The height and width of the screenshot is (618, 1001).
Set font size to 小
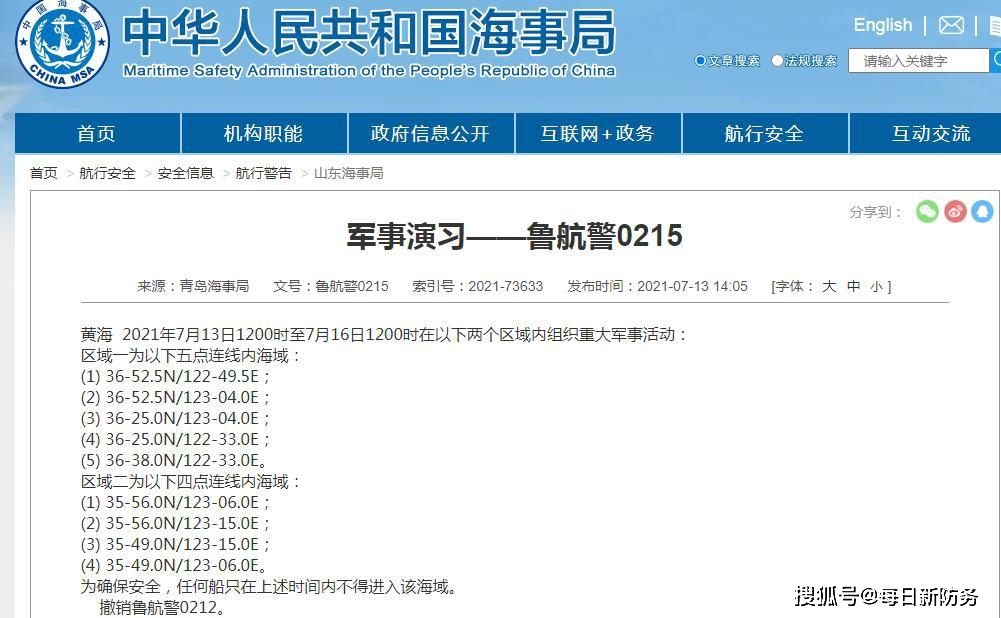click(x=876, y=286)
